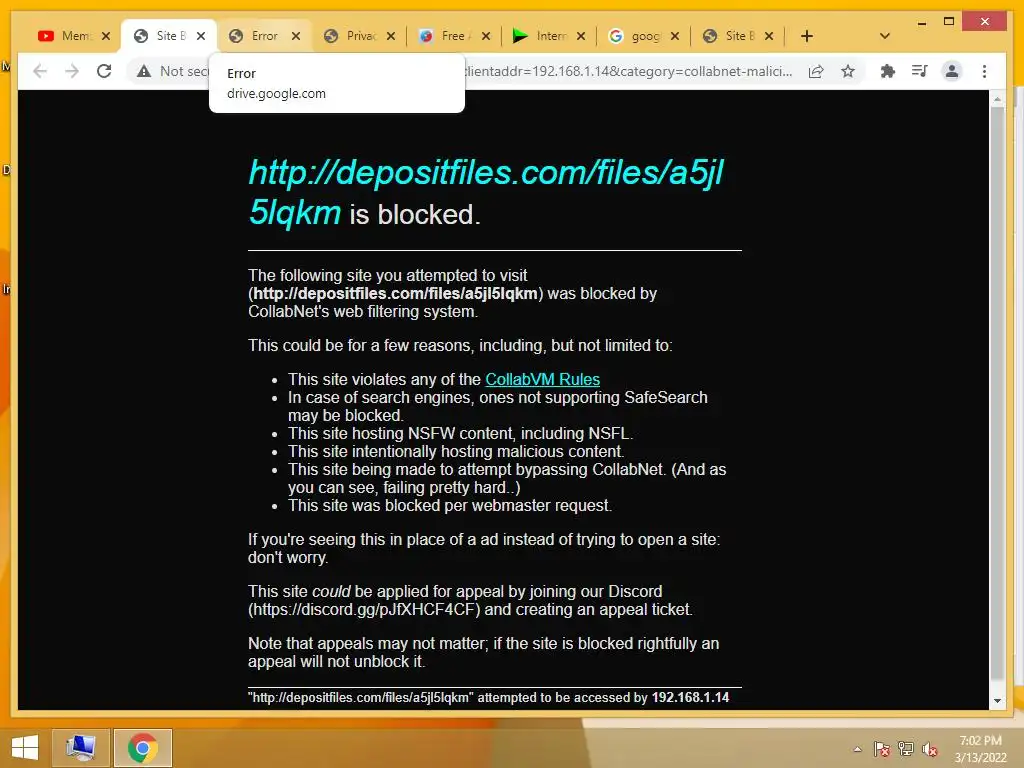
Task: Close the goog tab
Action: [675, 36]
